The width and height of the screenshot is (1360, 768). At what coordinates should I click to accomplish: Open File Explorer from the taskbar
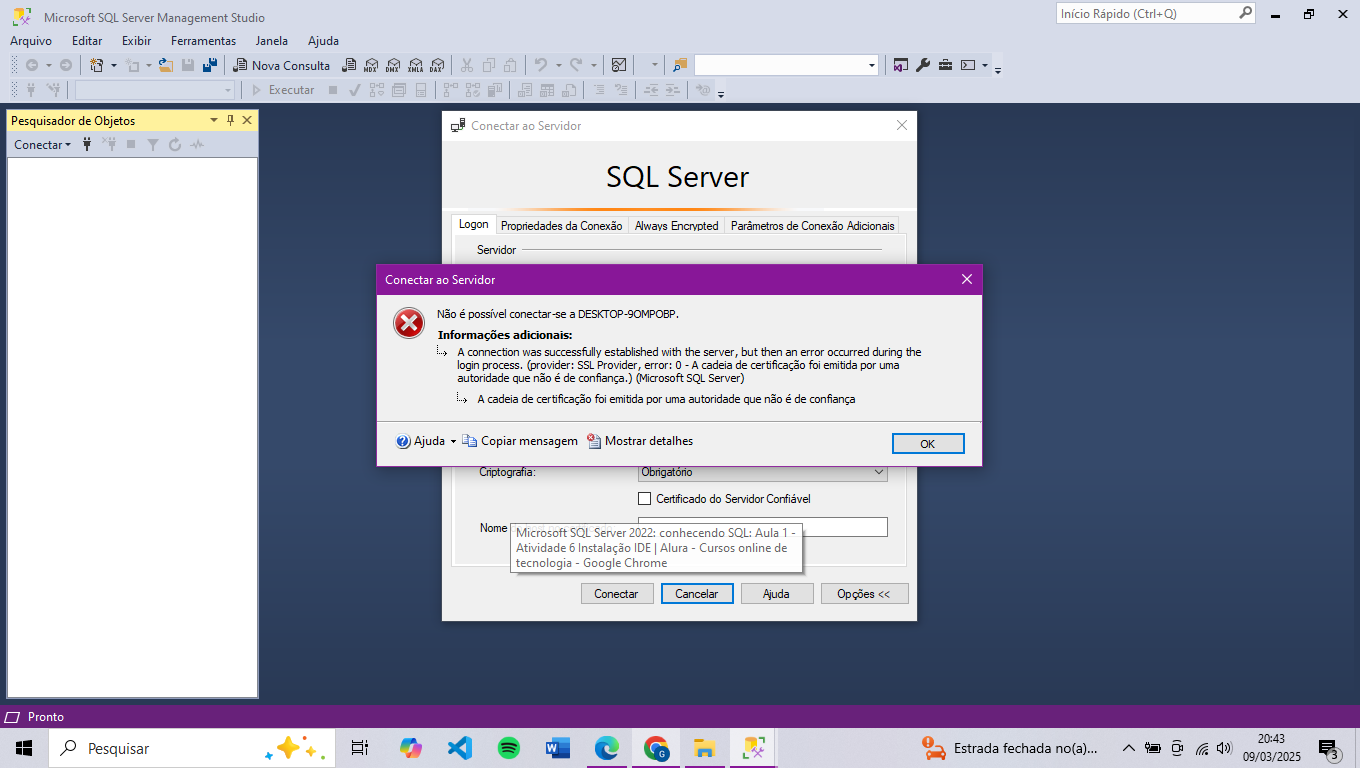coord(704,747)
